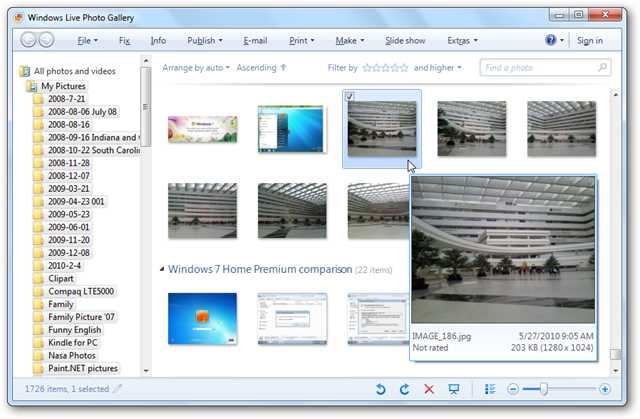The image size is (640, 419).
Task: Click the Slide show button
Action: pyautogui.click(x=405, y=41)
